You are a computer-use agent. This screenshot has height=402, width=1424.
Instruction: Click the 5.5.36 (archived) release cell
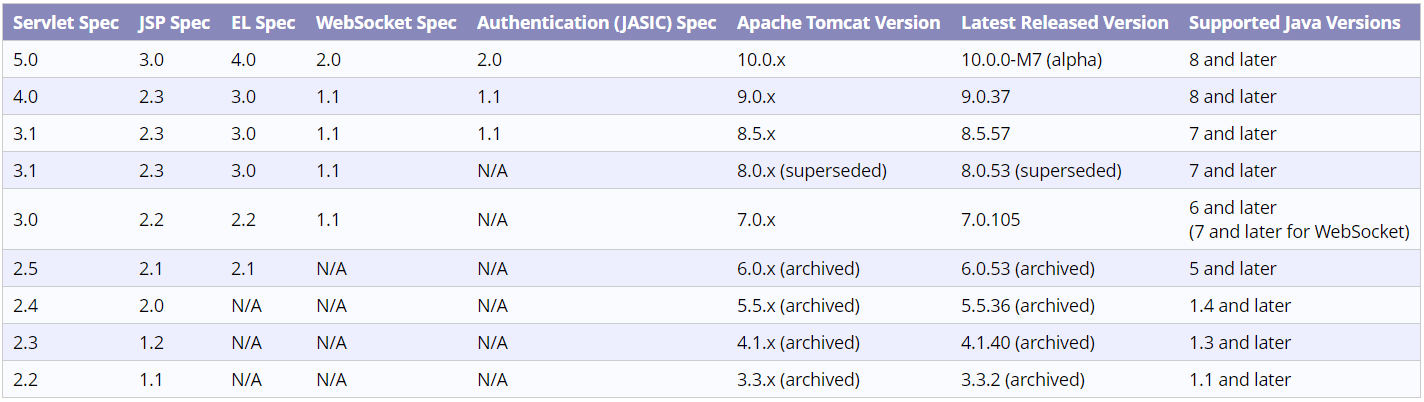pos(1028,306)
